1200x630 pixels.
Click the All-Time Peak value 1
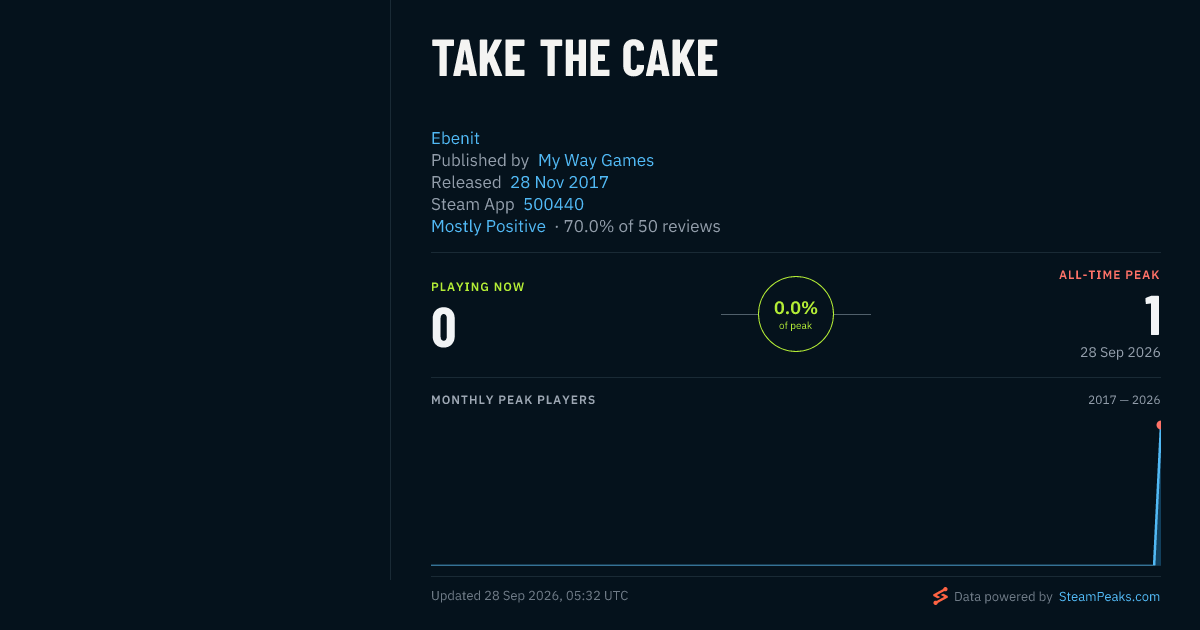point(1153,316)
